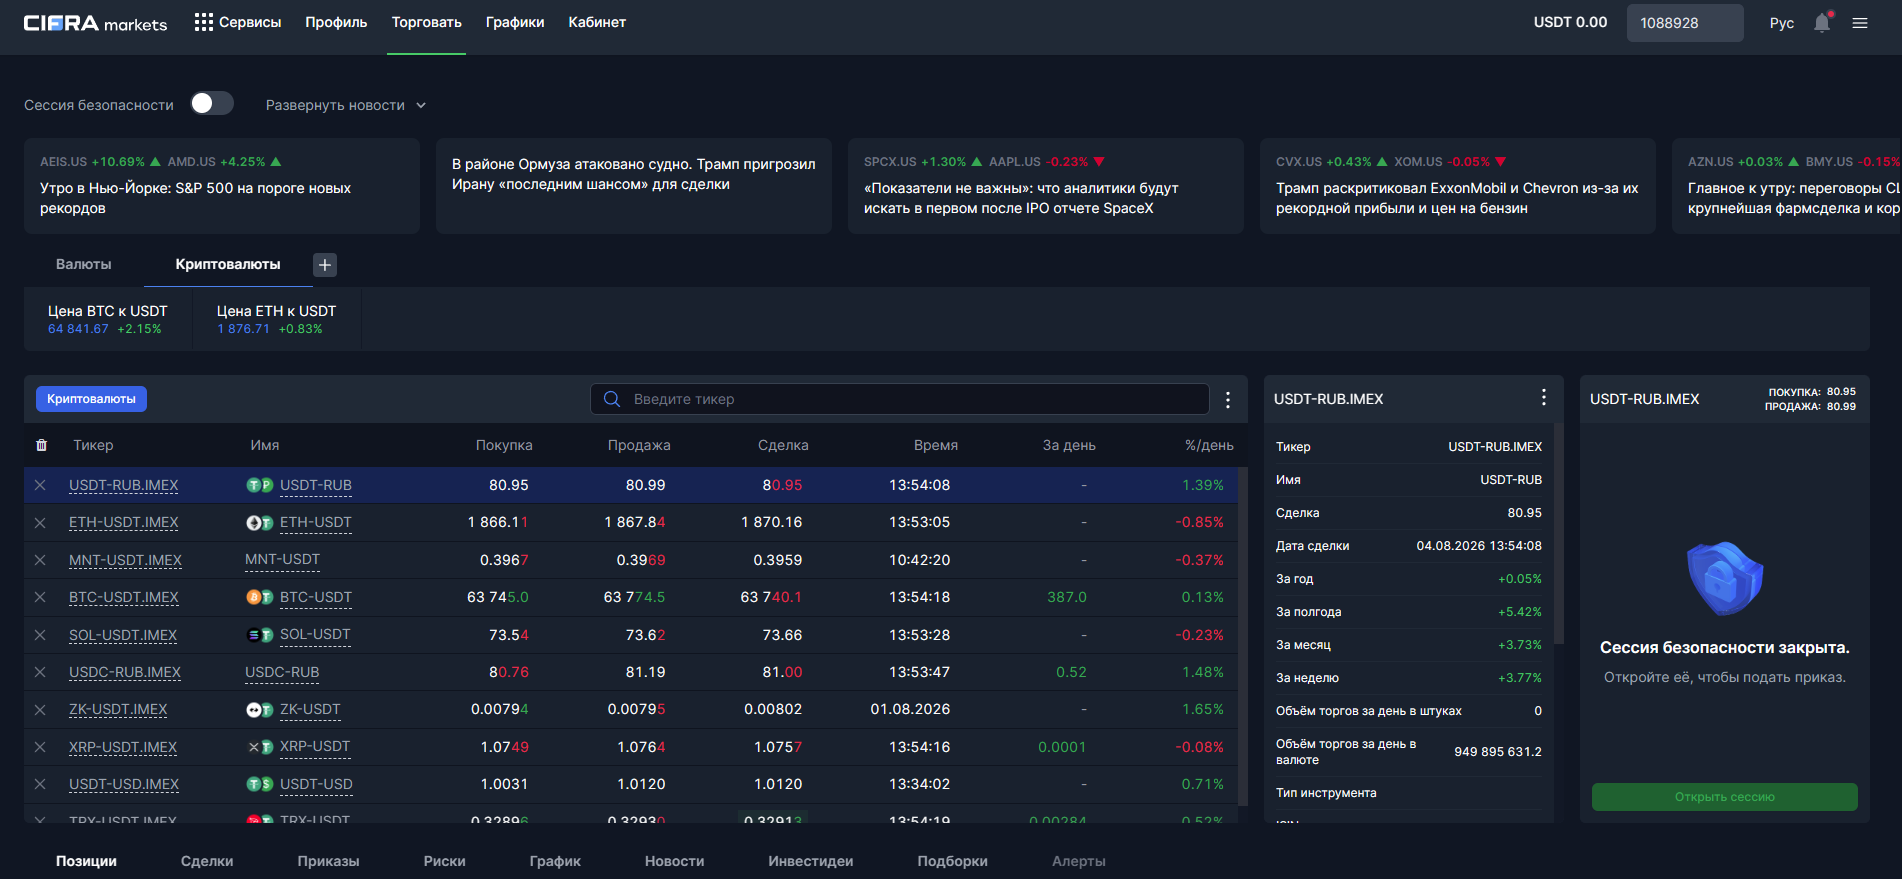The height and width of the screenshot is (879, 1902).
Task: Click the blue security shield illustration
Action: 1724,578
